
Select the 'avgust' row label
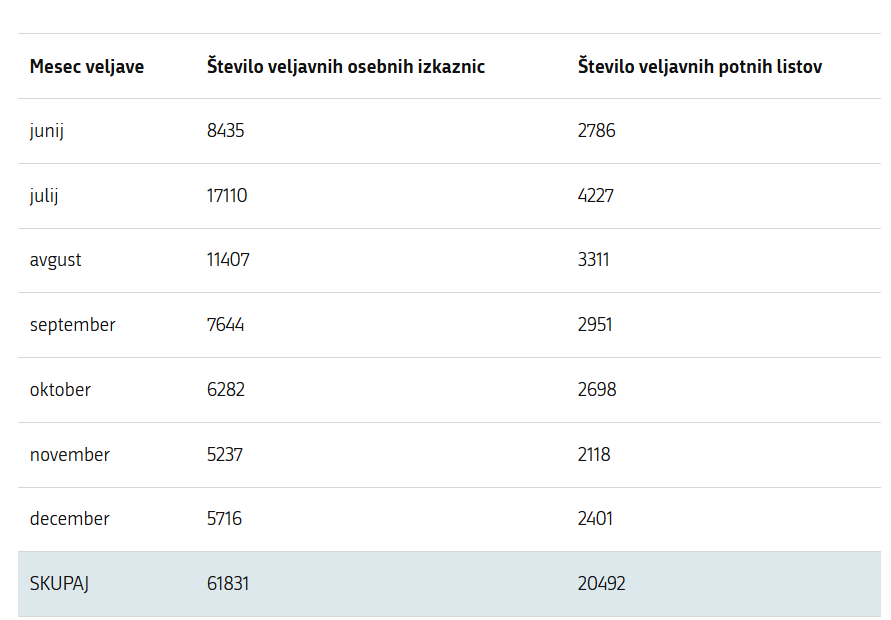tap(56, 261)
